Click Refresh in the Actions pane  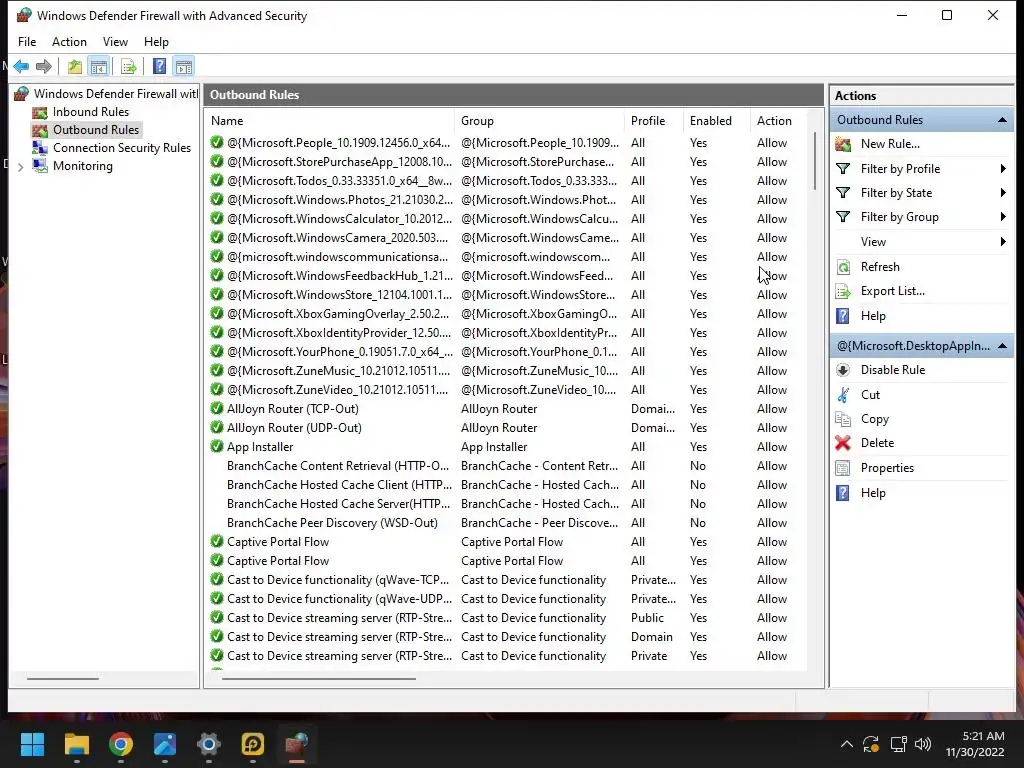(x=880, y=266)
